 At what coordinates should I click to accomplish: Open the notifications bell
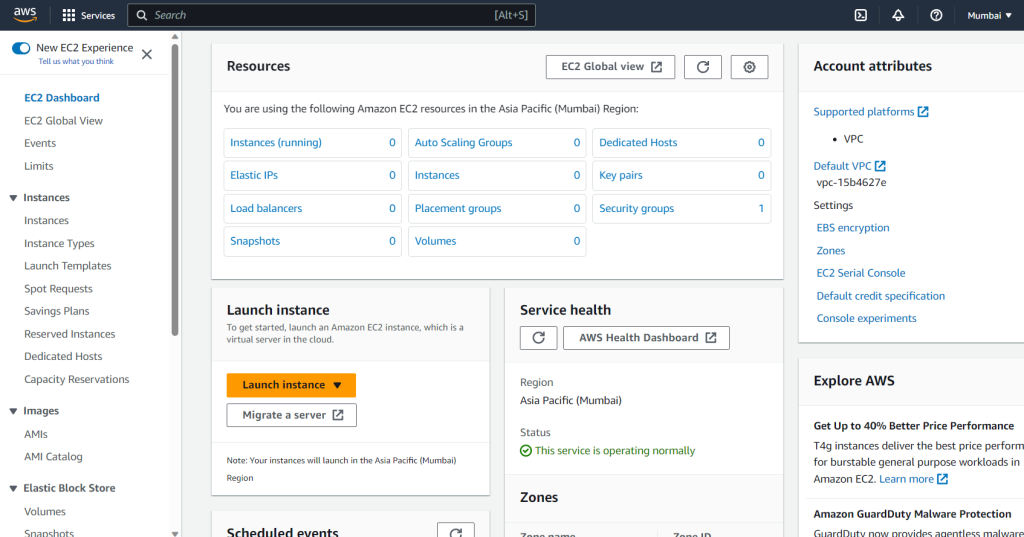tap(898, 15)
